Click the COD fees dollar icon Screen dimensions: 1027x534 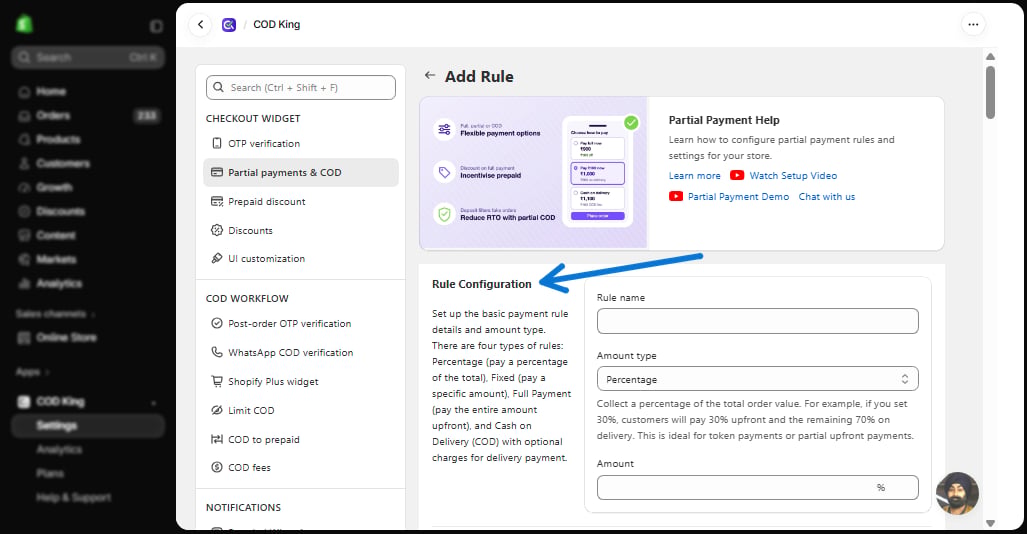(x=217, y=467)
